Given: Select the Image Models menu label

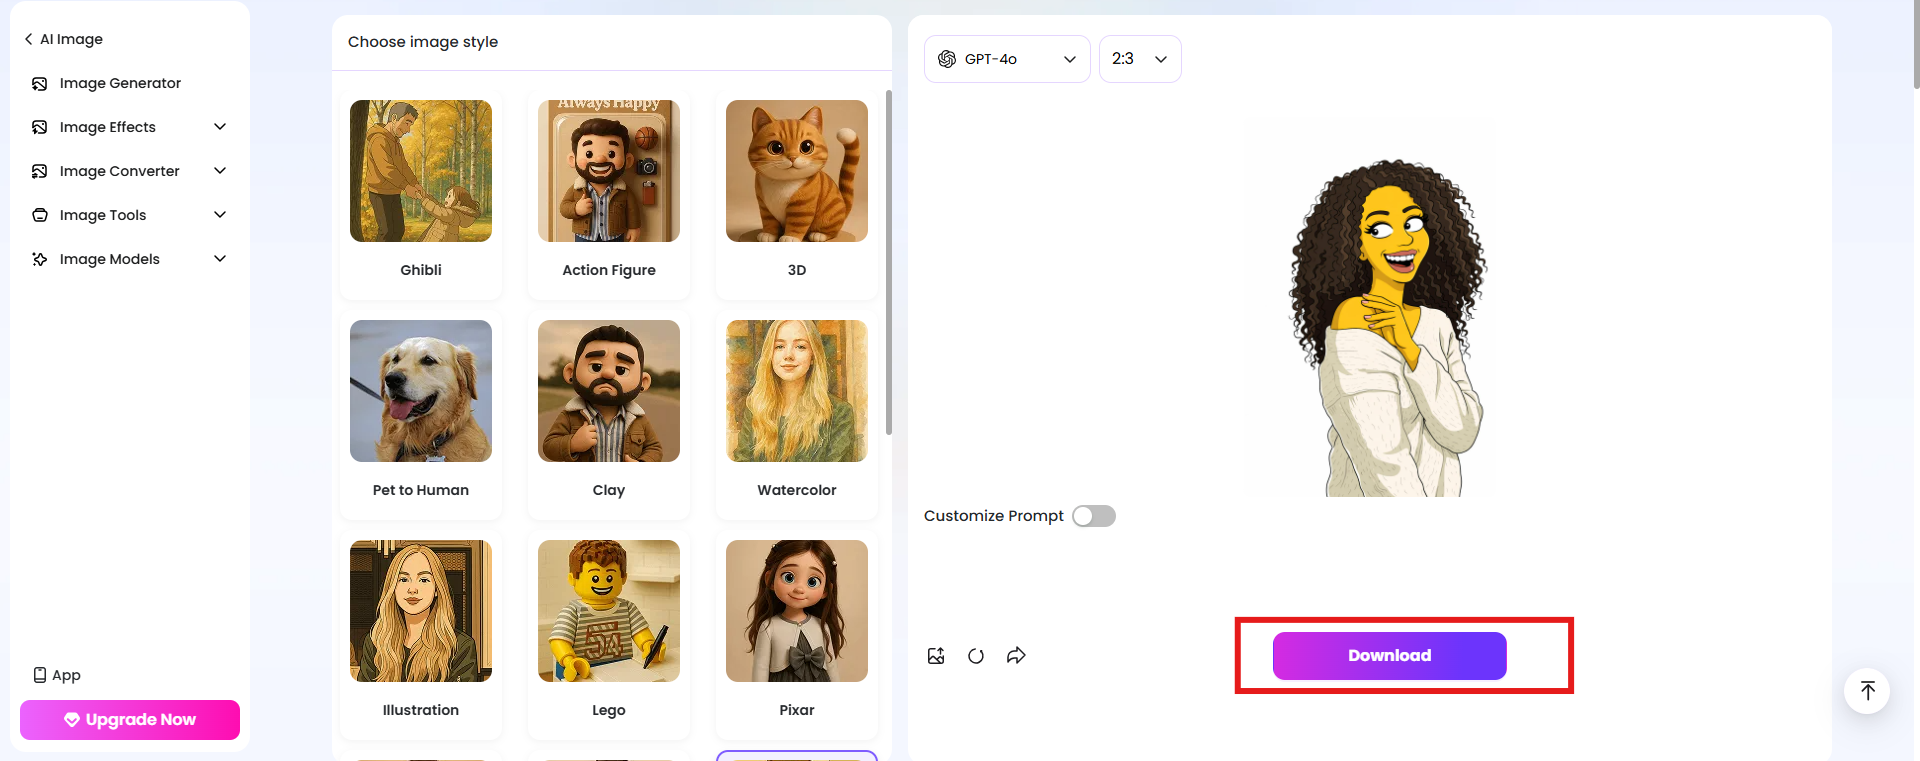Looking at the screenshot, I should (x=110, y=260).
